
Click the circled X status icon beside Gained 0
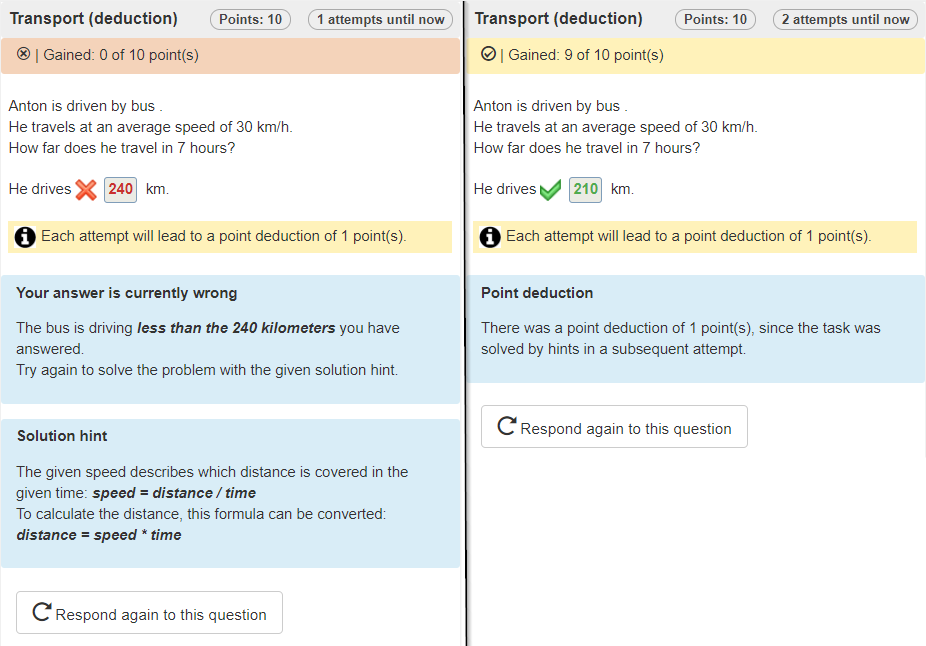24,54
